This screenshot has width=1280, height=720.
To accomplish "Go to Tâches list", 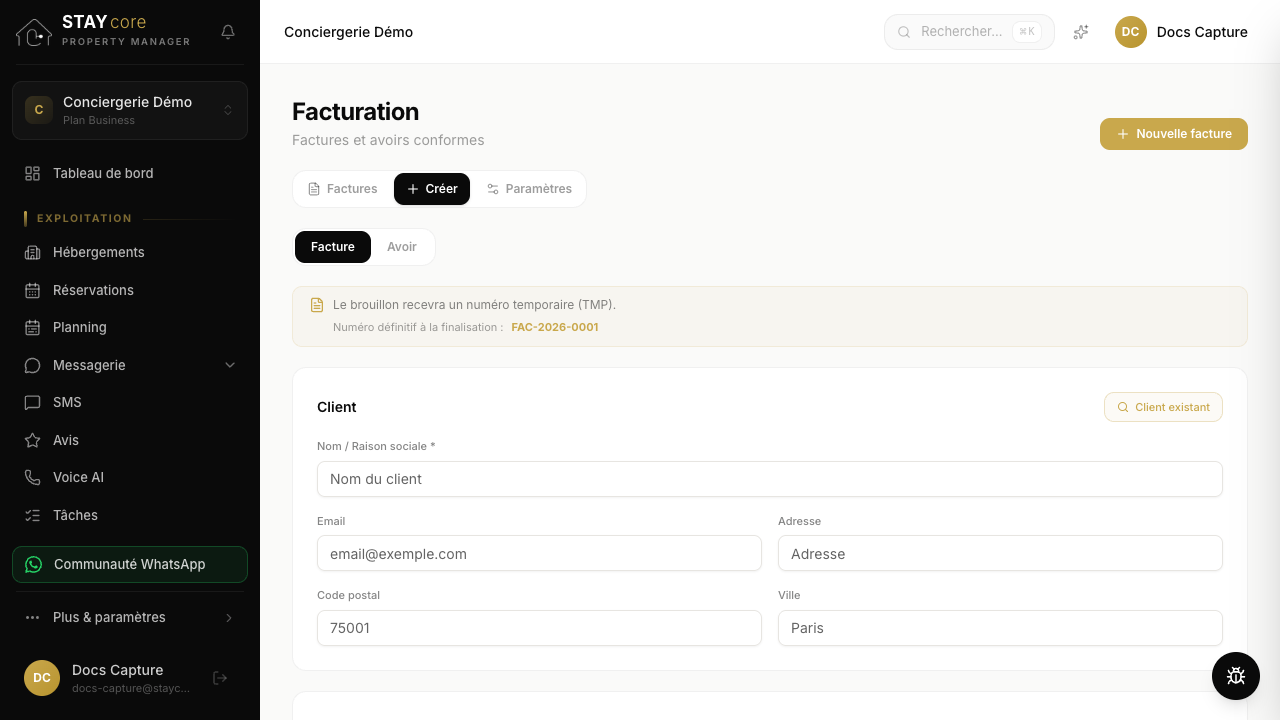I will point(130,515).
